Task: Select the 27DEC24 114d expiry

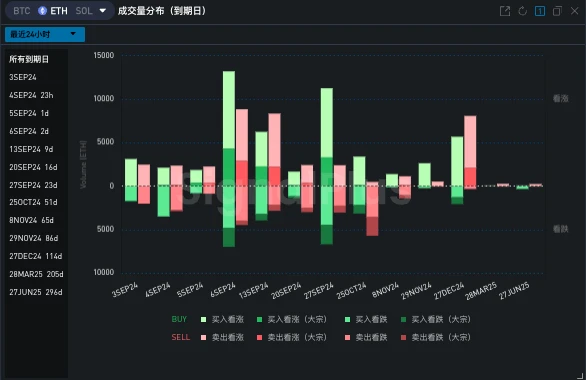Action: coord(36,256)
